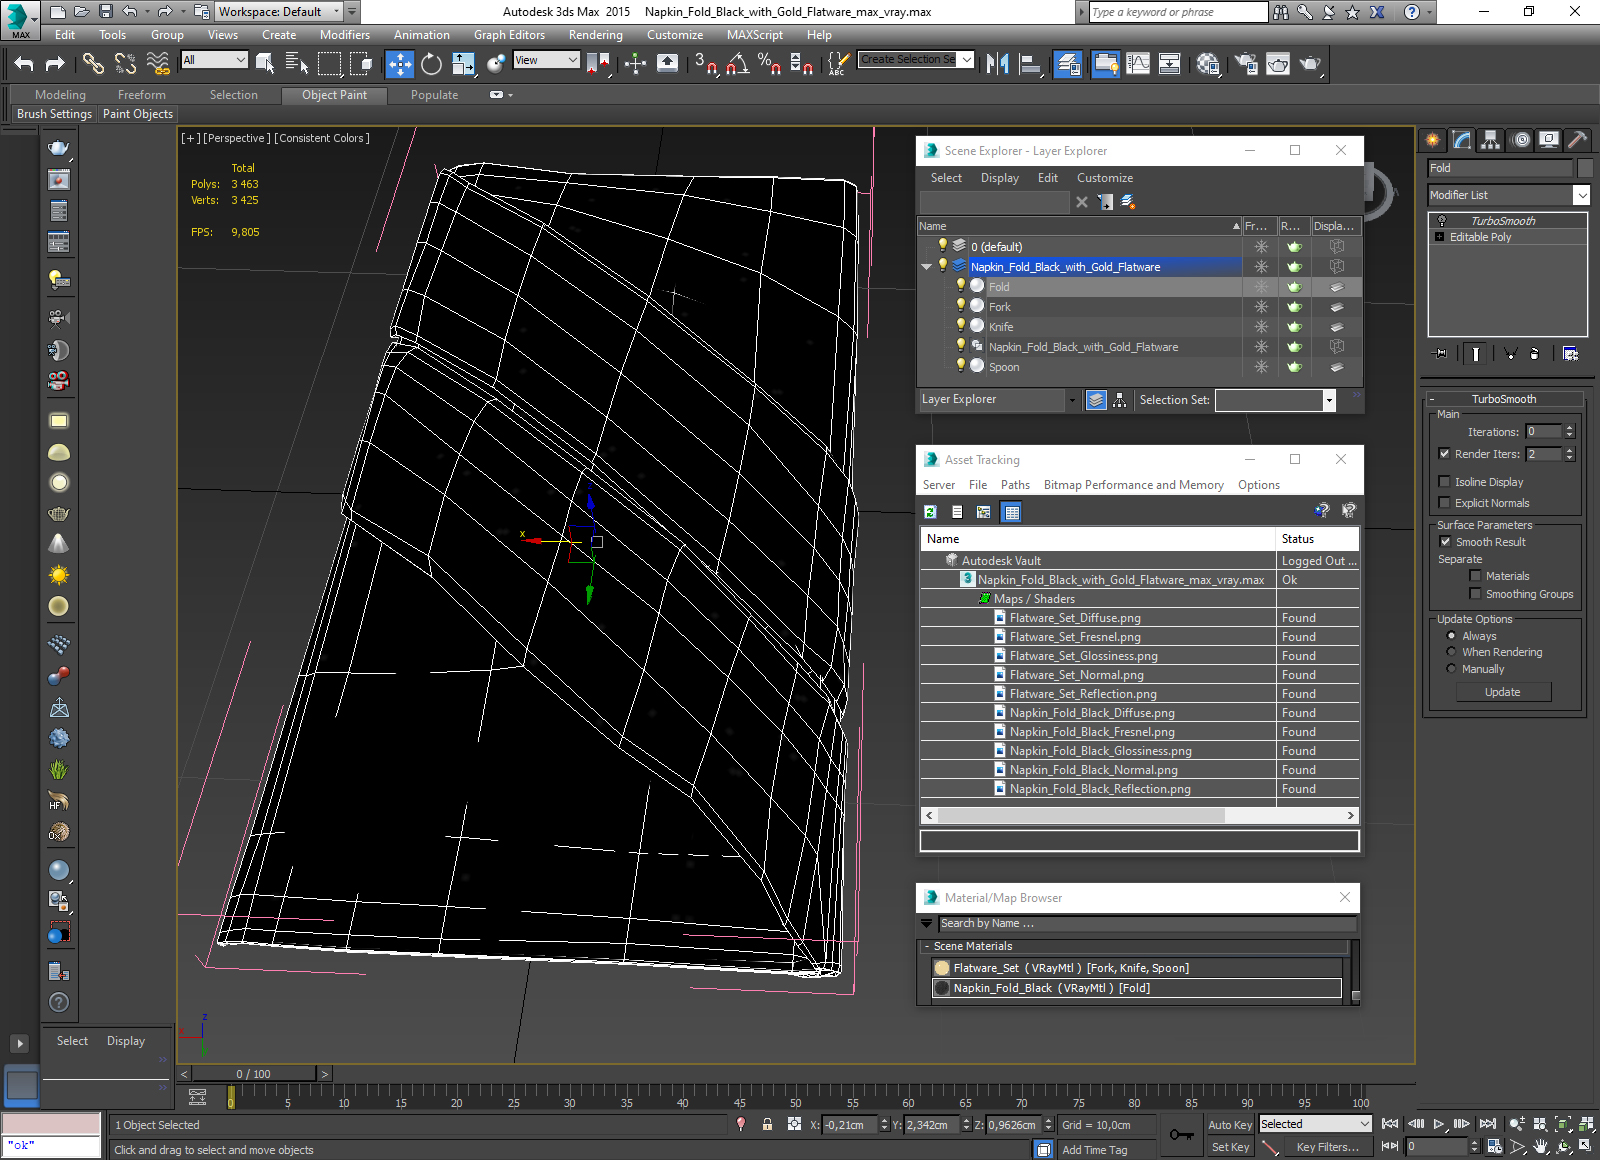1600x1160 pixels.
Task: Open the Graph Editors menu
Action: click(509, 35)
